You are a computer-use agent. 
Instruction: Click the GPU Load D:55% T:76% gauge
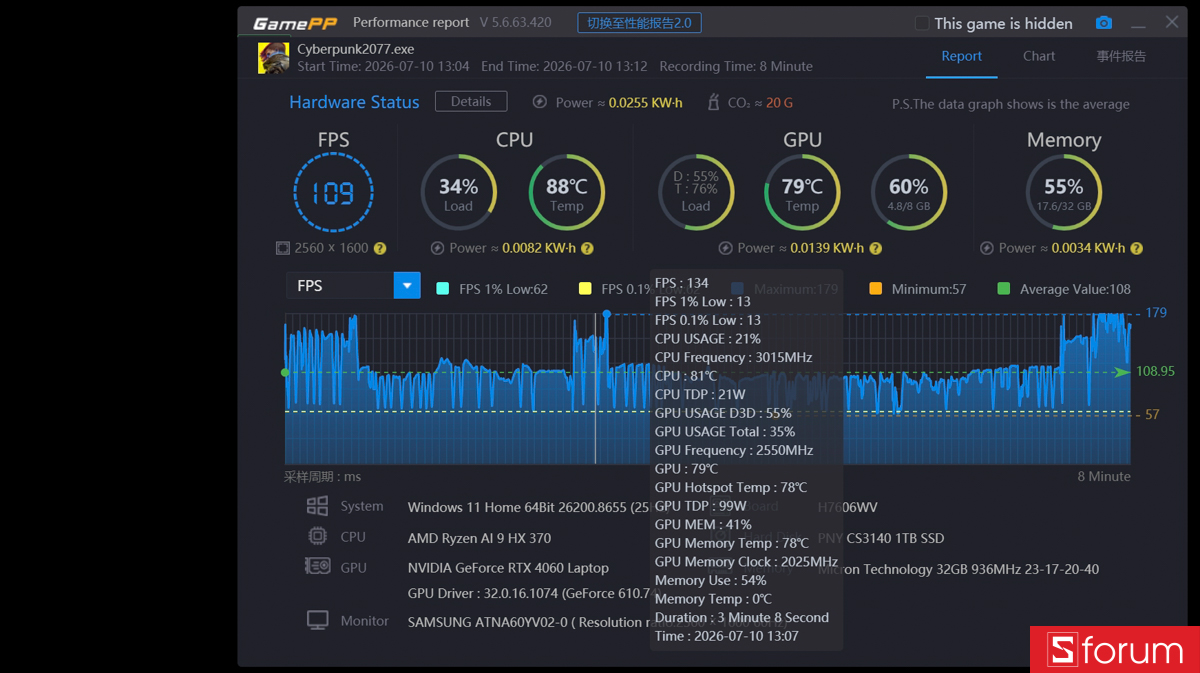point(696,193)
